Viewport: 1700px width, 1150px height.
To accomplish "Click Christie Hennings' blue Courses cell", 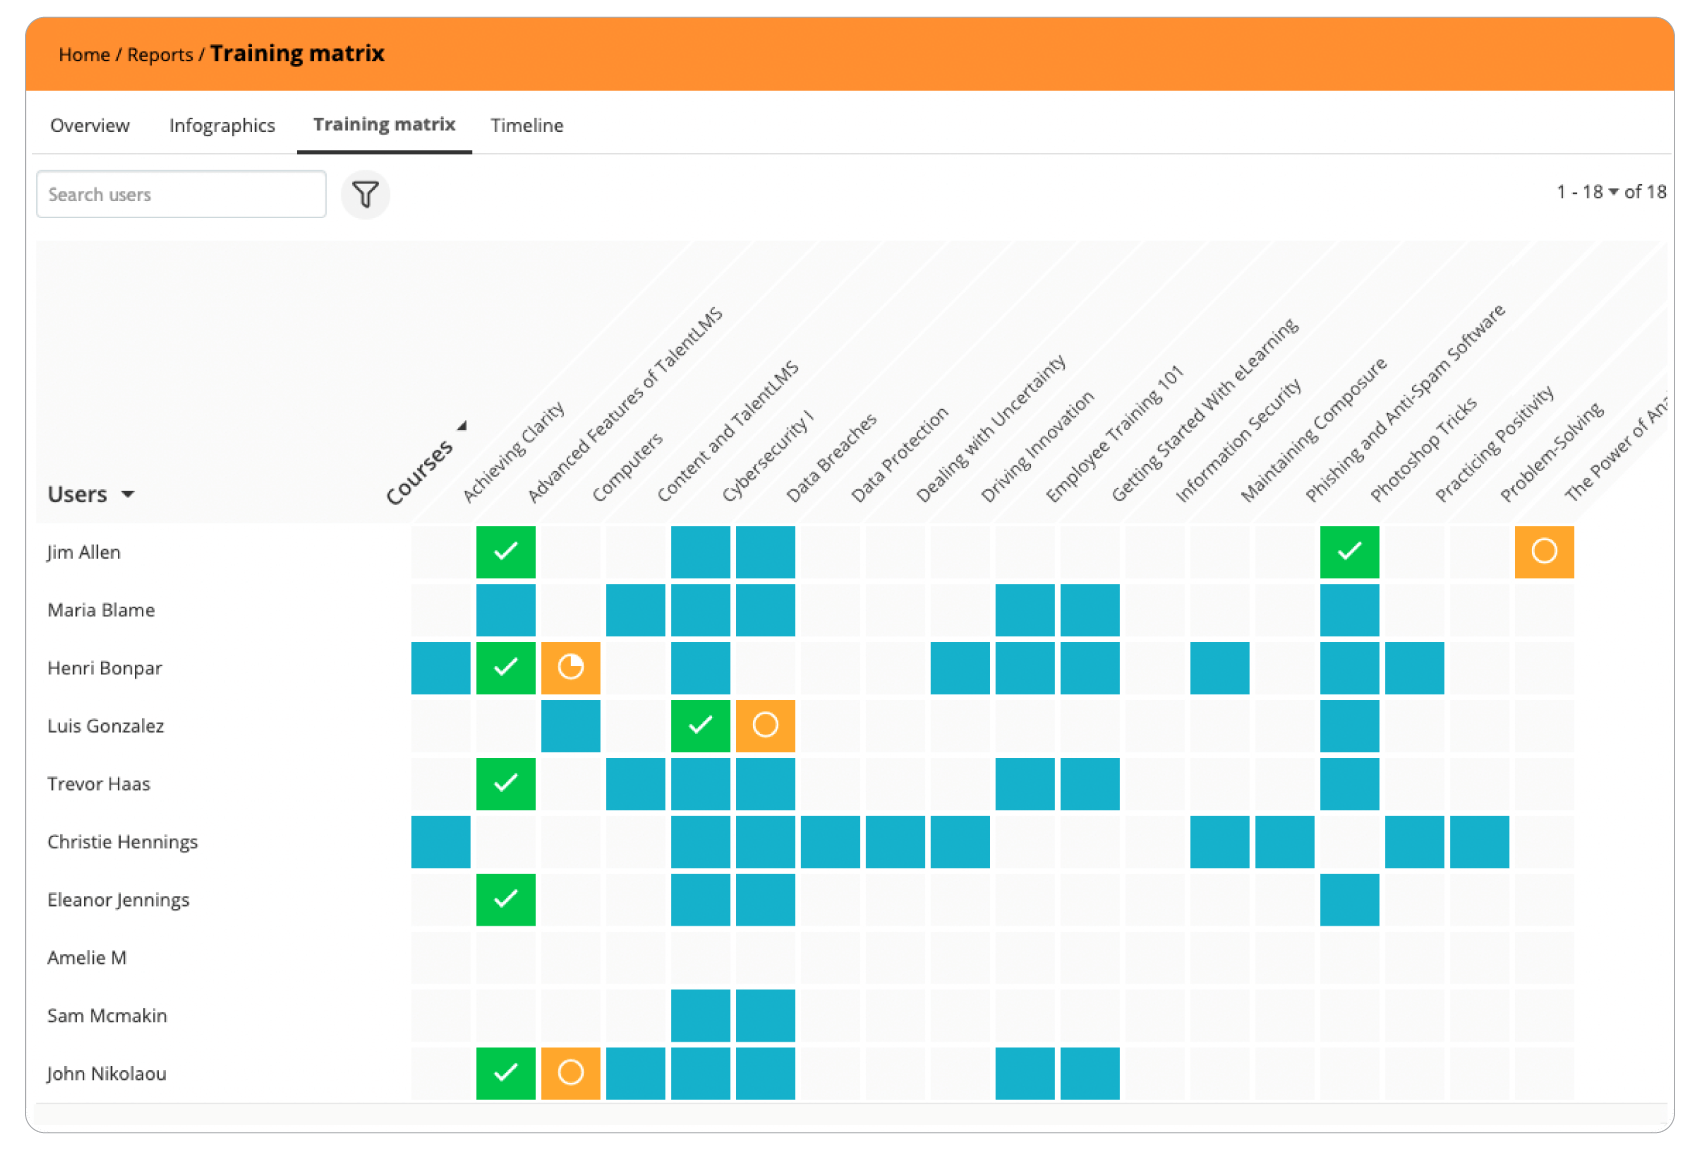I will point(440,842).
